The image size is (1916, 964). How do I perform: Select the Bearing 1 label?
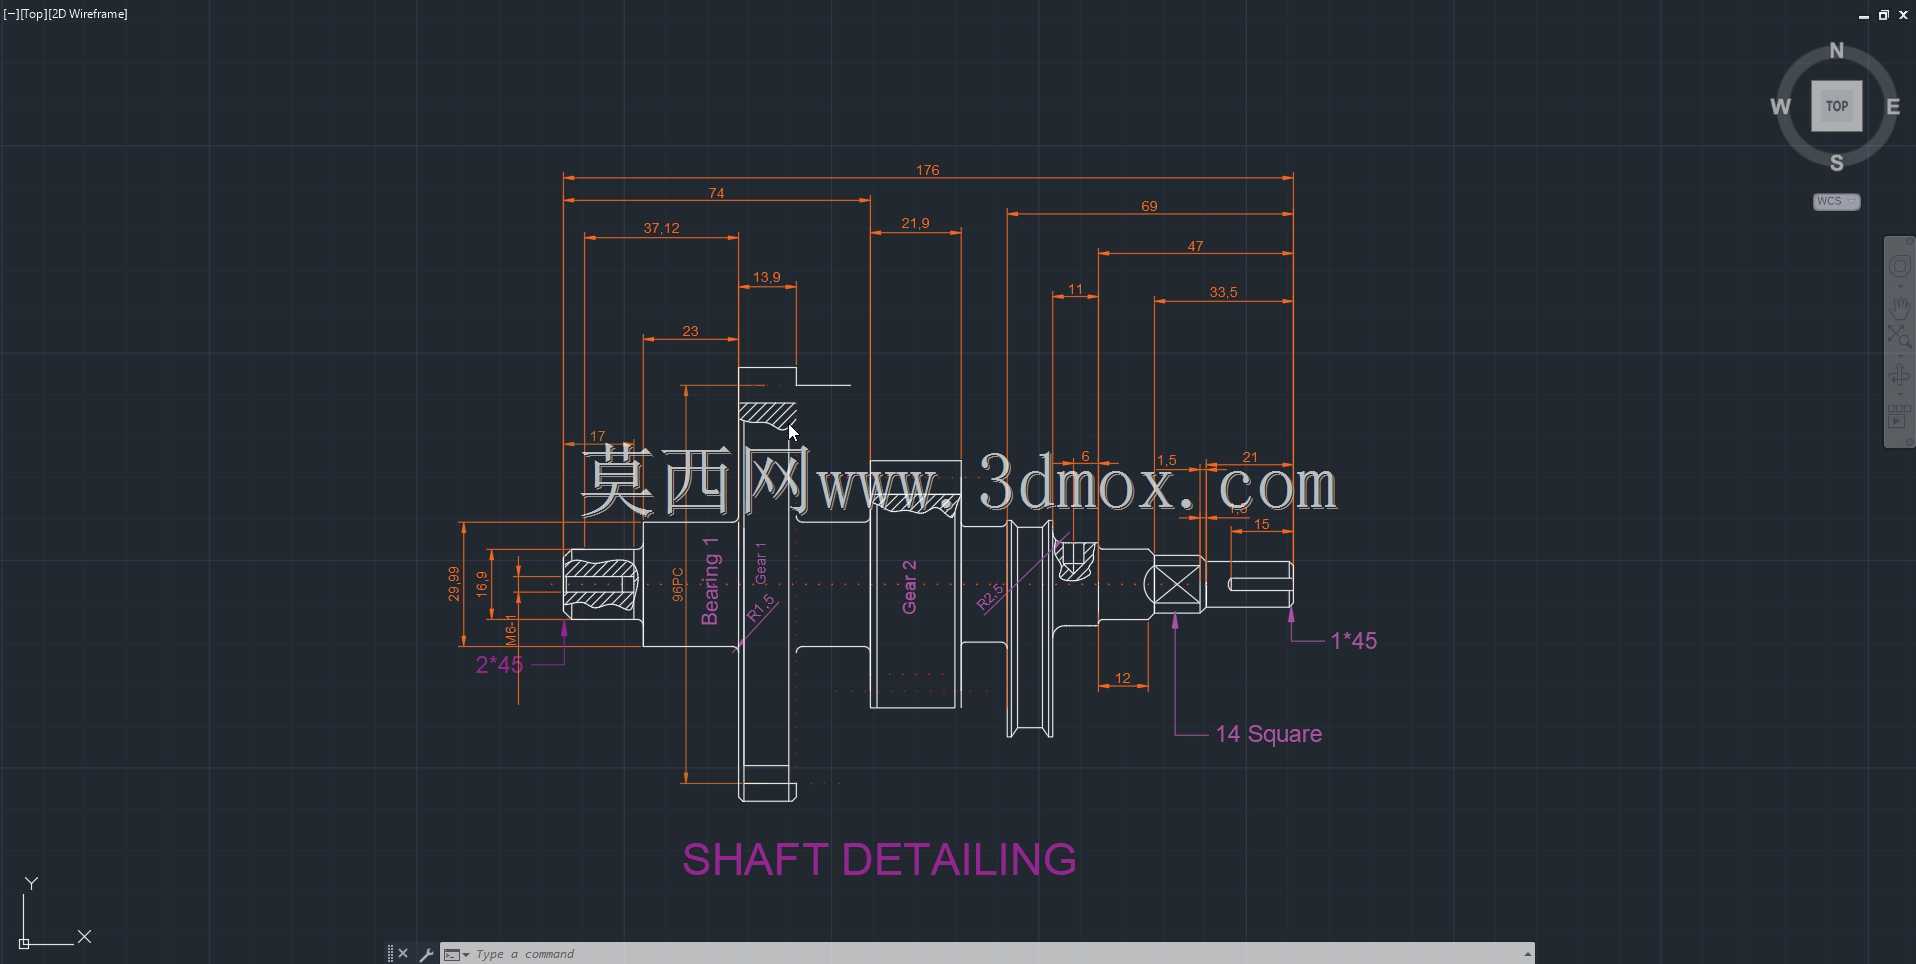coord(710,582)
